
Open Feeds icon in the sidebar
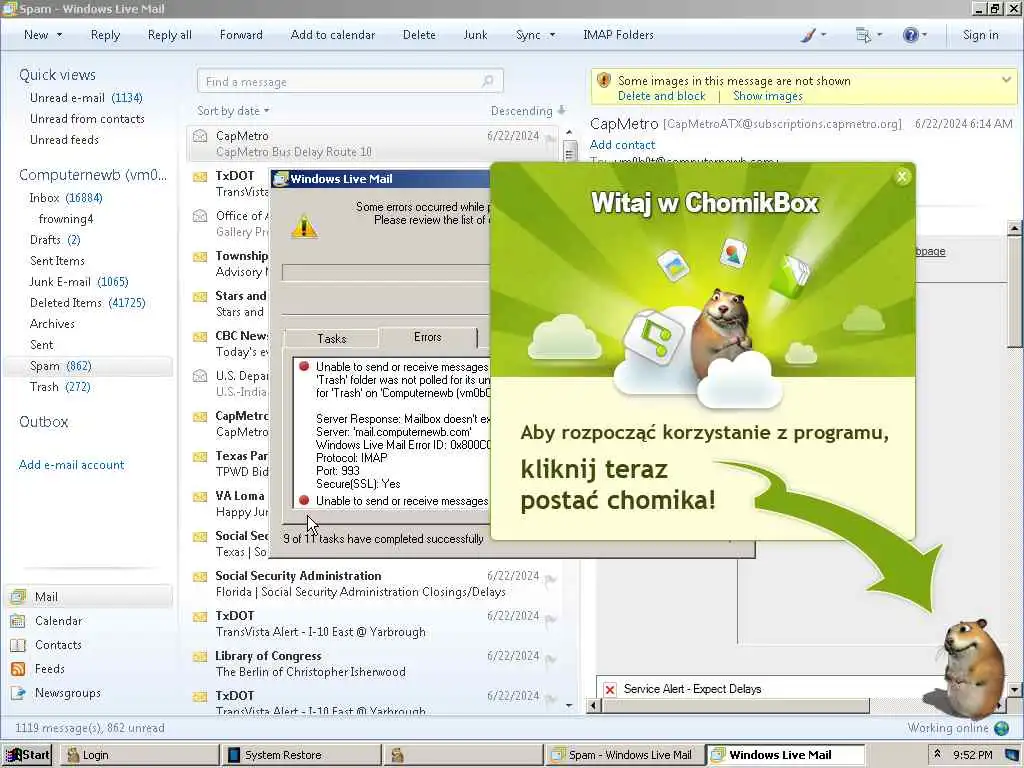[x=18, y=669]
